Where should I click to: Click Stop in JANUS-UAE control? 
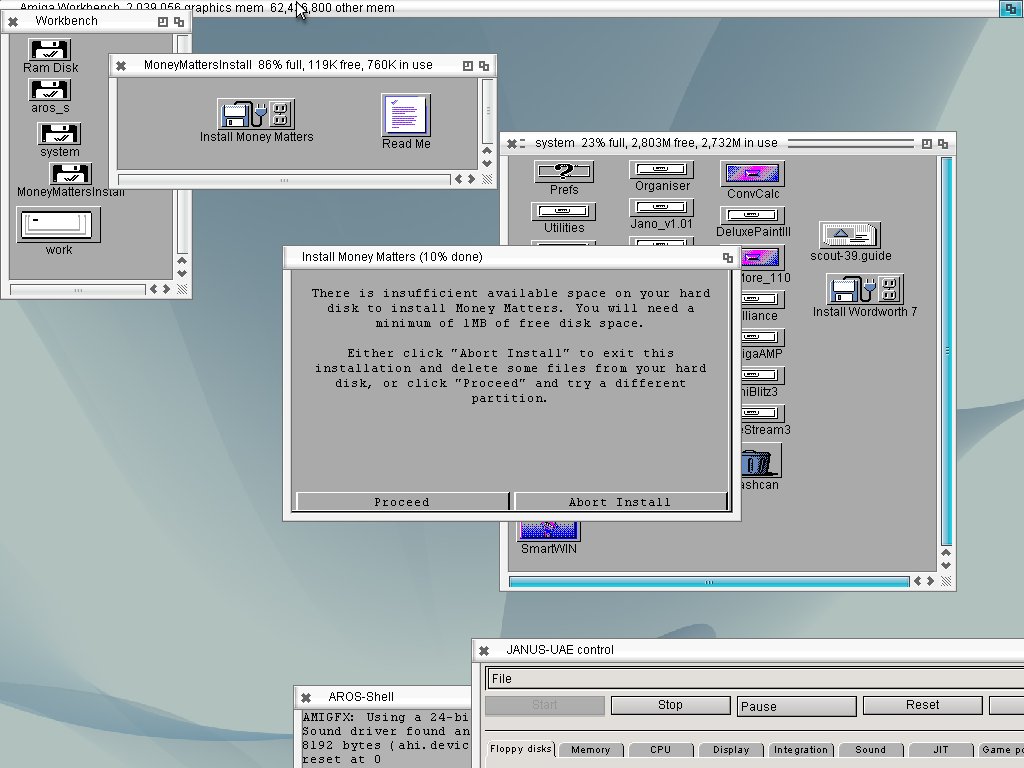click(x=670, y=705)
